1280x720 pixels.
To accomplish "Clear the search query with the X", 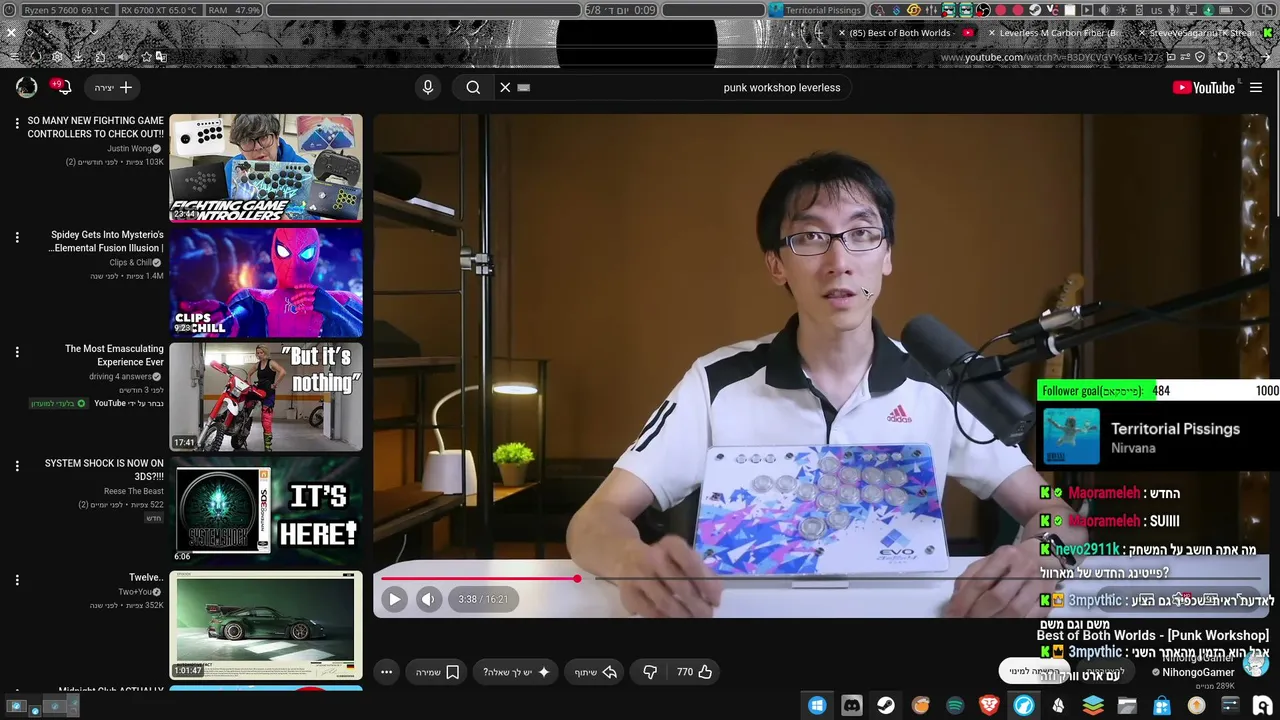I will 505,87.
